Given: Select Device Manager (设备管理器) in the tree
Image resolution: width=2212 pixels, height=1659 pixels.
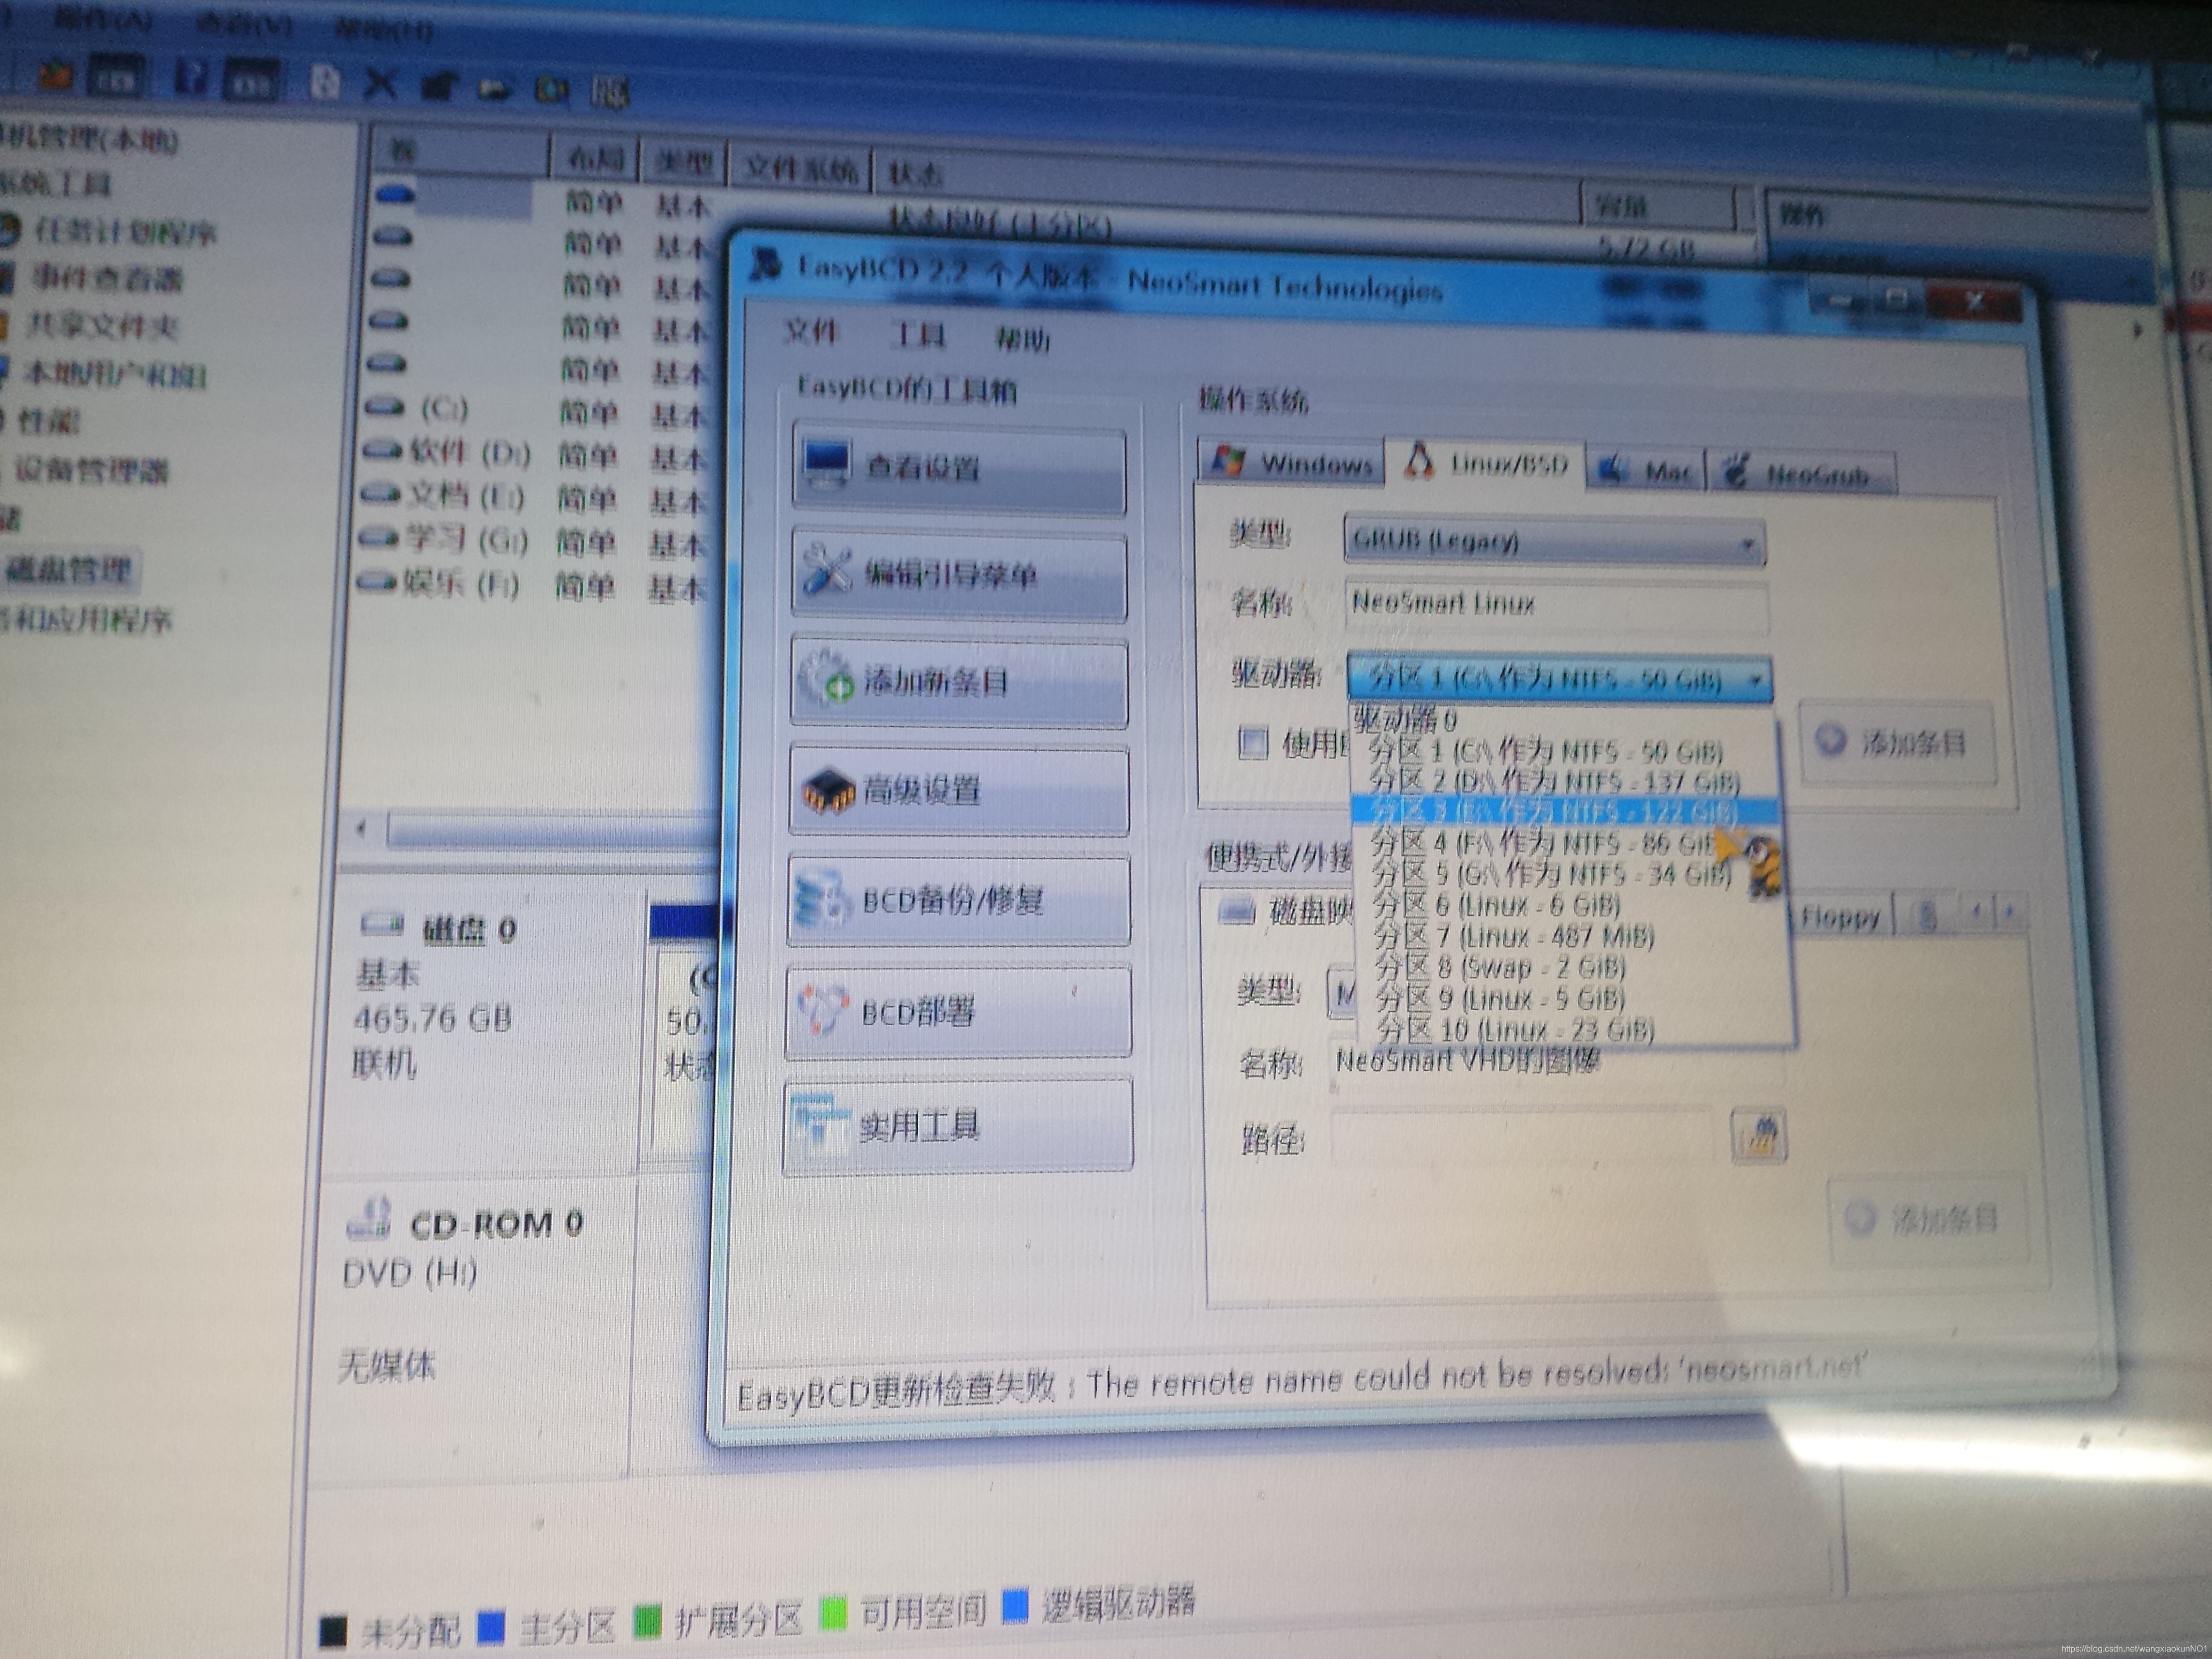Looking at the screenshot, I should (92, 470).
